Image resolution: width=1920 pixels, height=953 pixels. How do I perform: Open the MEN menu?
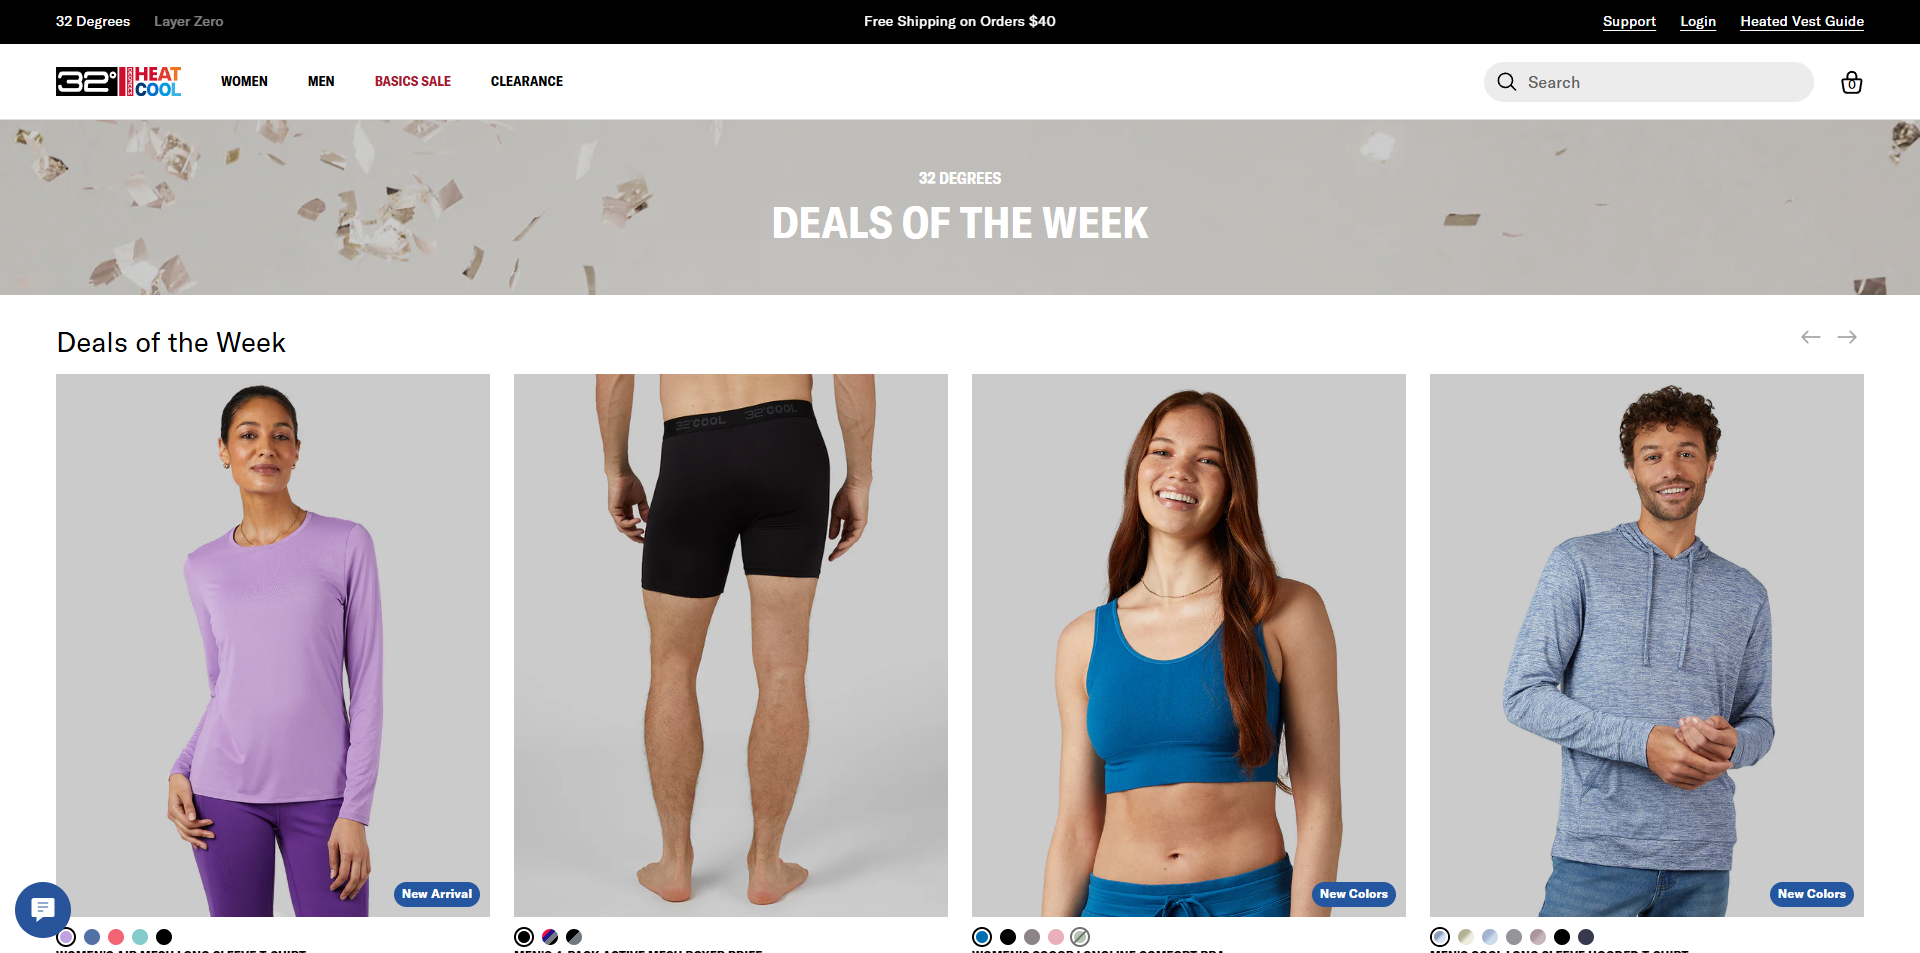(321, 81)
